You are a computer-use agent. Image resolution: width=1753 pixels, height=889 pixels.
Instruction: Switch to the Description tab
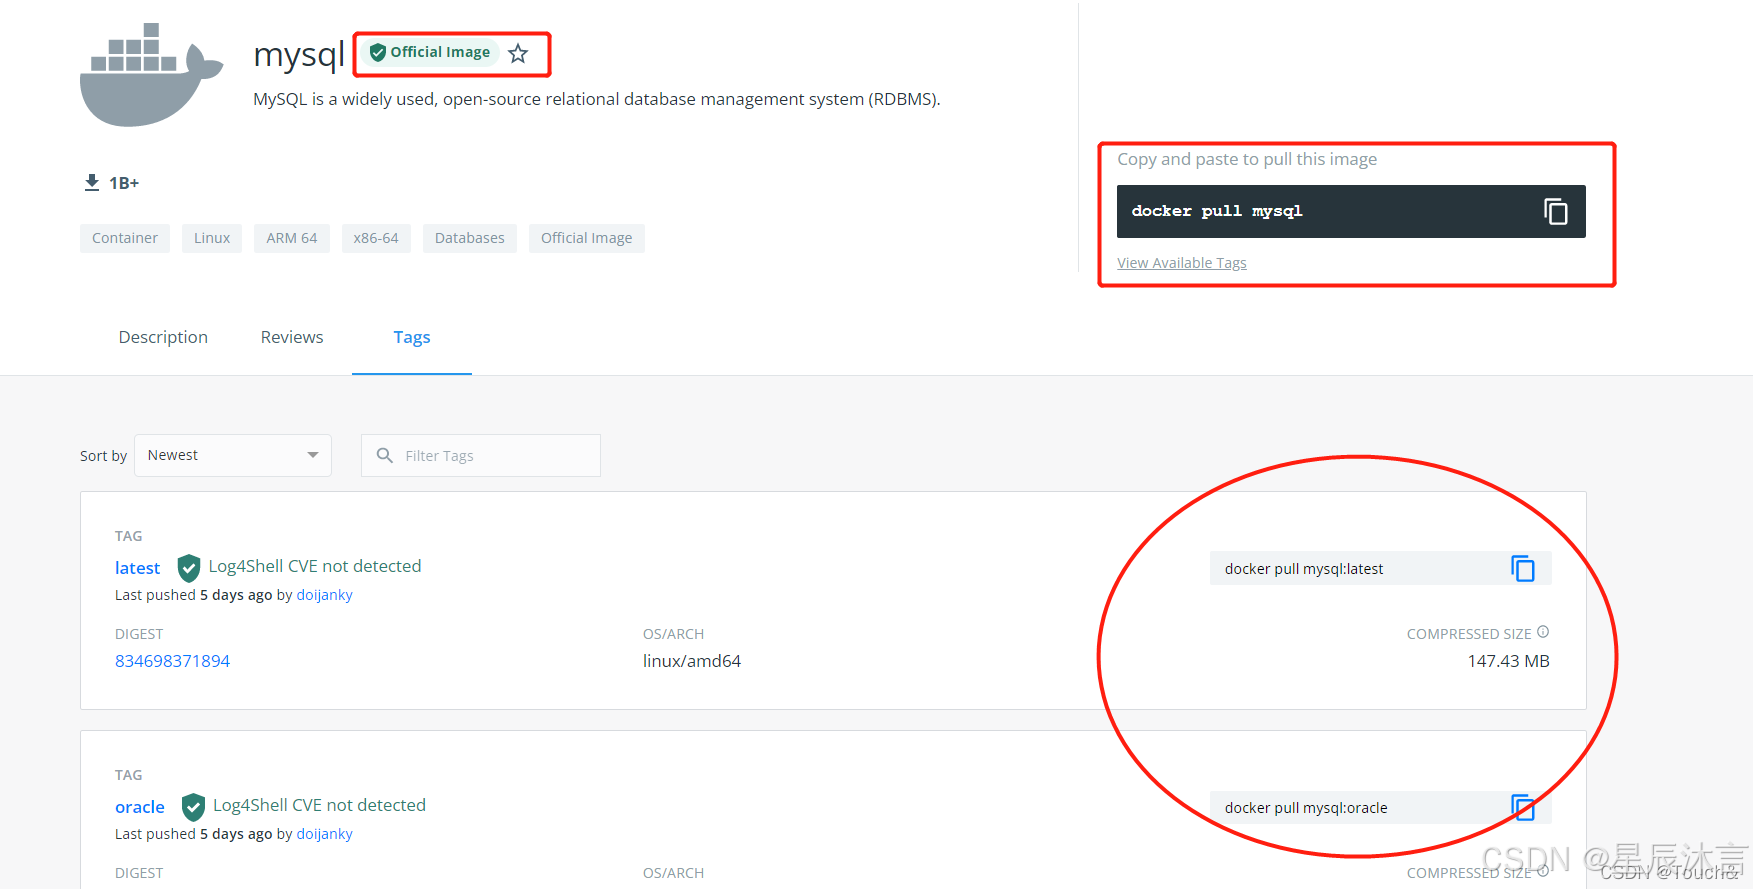click(x=163, y=337)
